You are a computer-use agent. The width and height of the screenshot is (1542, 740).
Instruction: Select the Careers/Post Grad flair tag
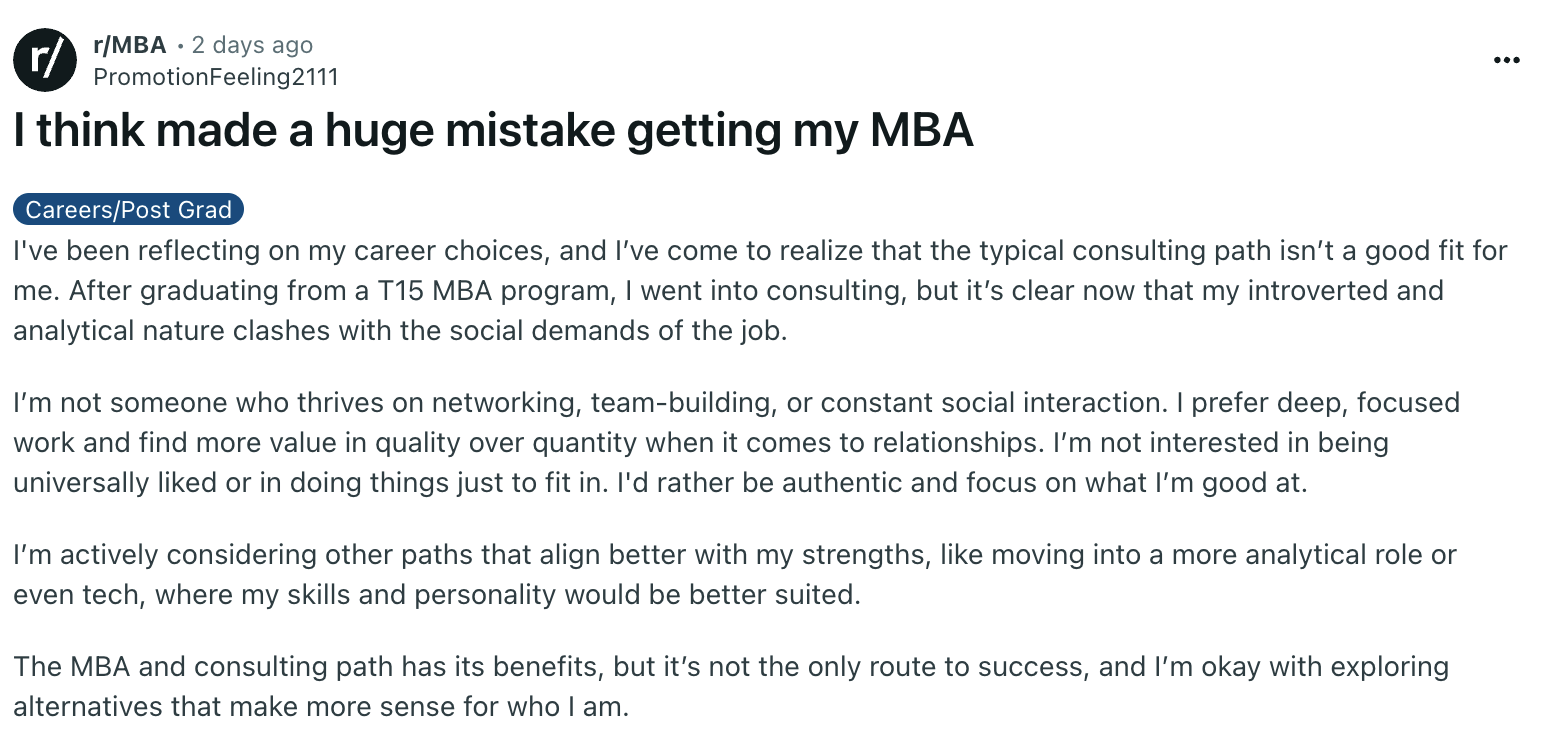pos(129,210)
